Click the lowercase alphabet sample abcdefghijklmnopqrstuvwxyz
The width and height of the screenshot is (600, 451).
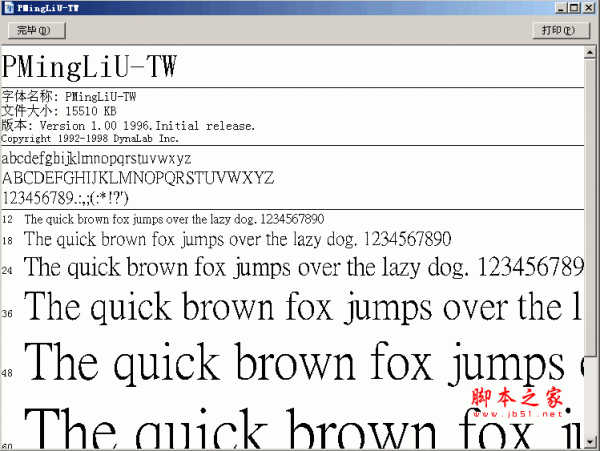pyautogui.click(x=96, y=158)
